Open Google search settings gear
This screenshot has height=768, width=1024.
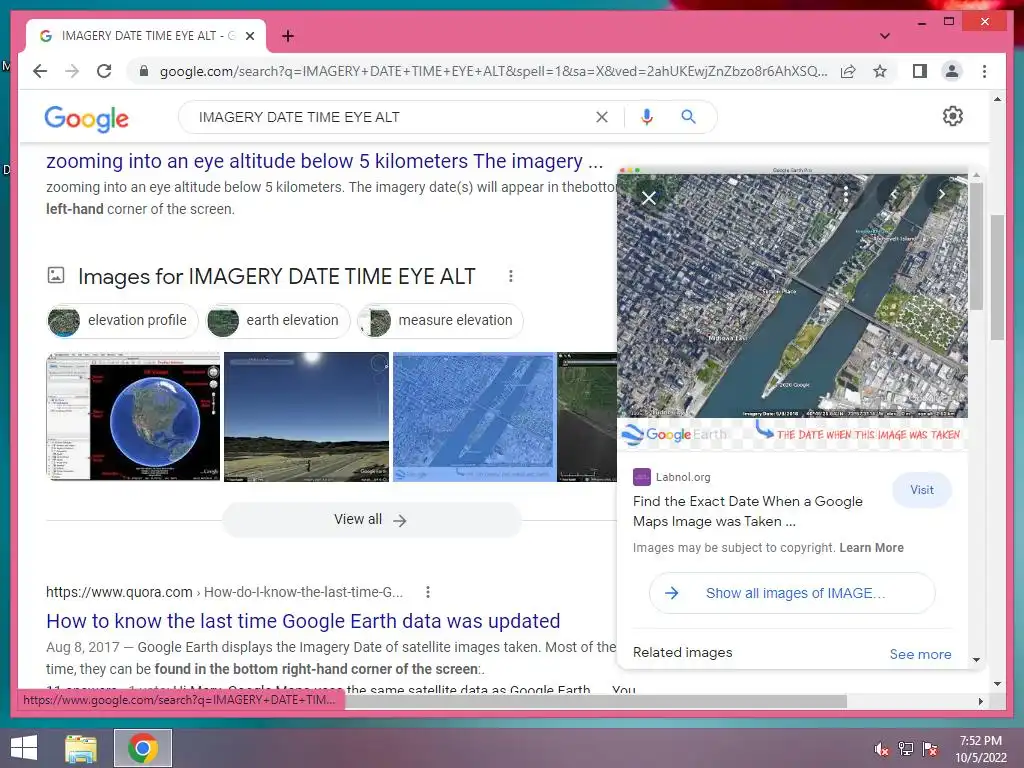952,116
